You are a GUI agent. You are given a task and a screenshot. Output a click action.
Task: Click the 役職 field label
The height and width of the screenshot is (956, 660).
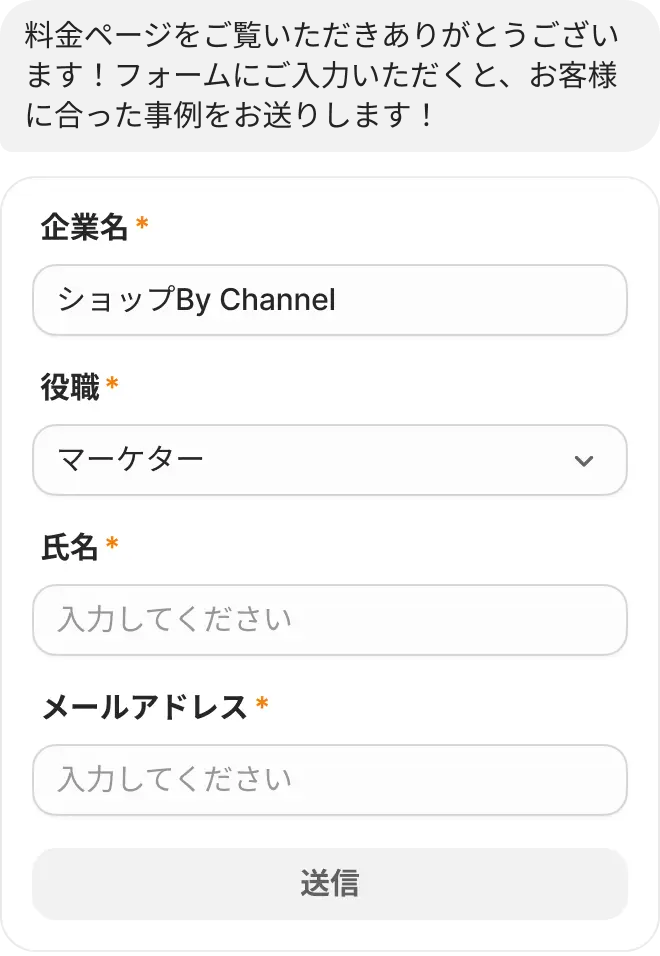(70, 388)
